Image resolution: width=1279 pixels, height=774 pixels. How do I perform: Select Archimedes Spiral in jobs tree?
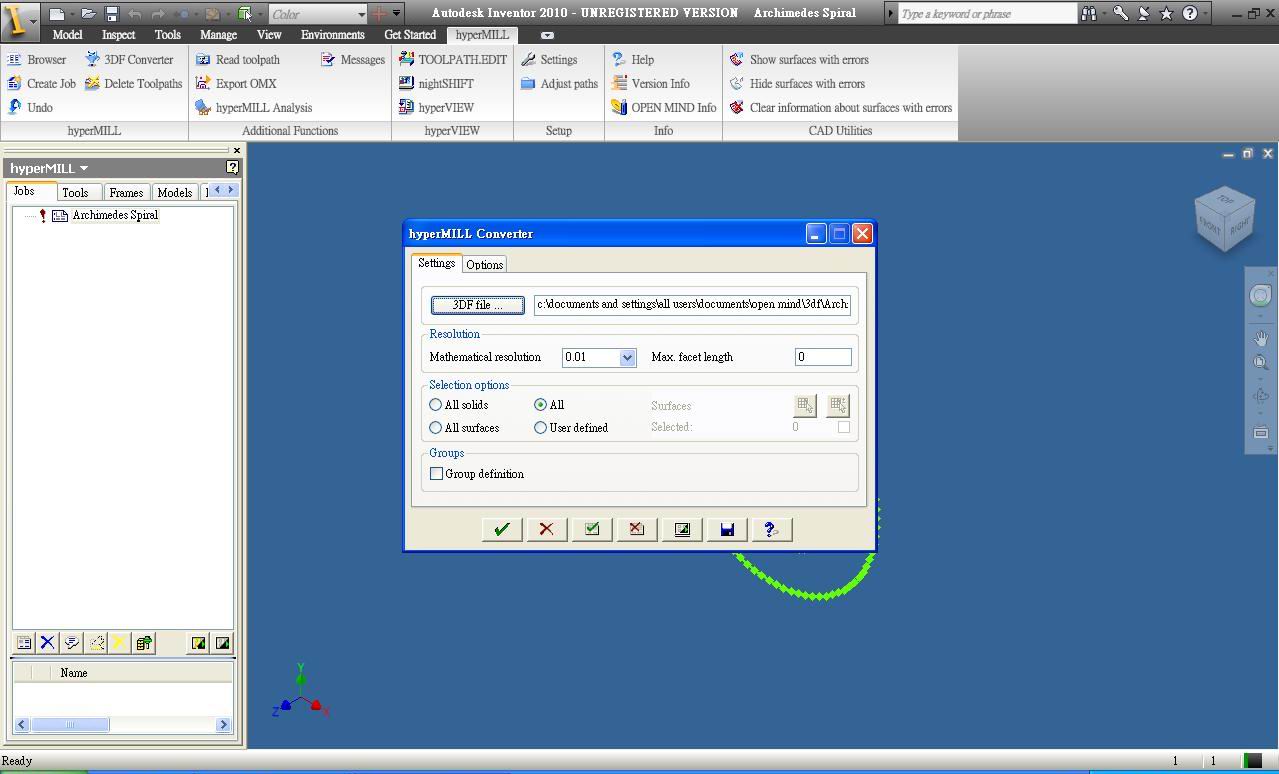115,215
